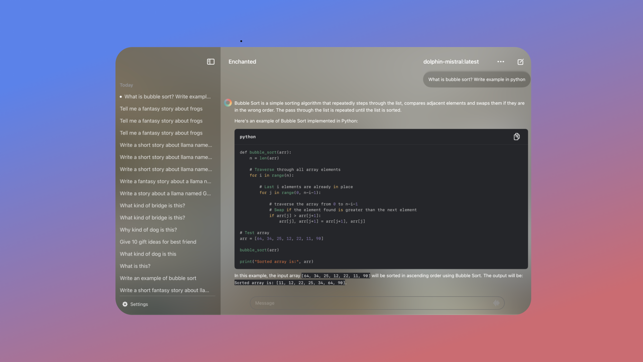Open 'Write a fantasy story about a llama n...' chat
643x362 pixels.
coord(165,181)
